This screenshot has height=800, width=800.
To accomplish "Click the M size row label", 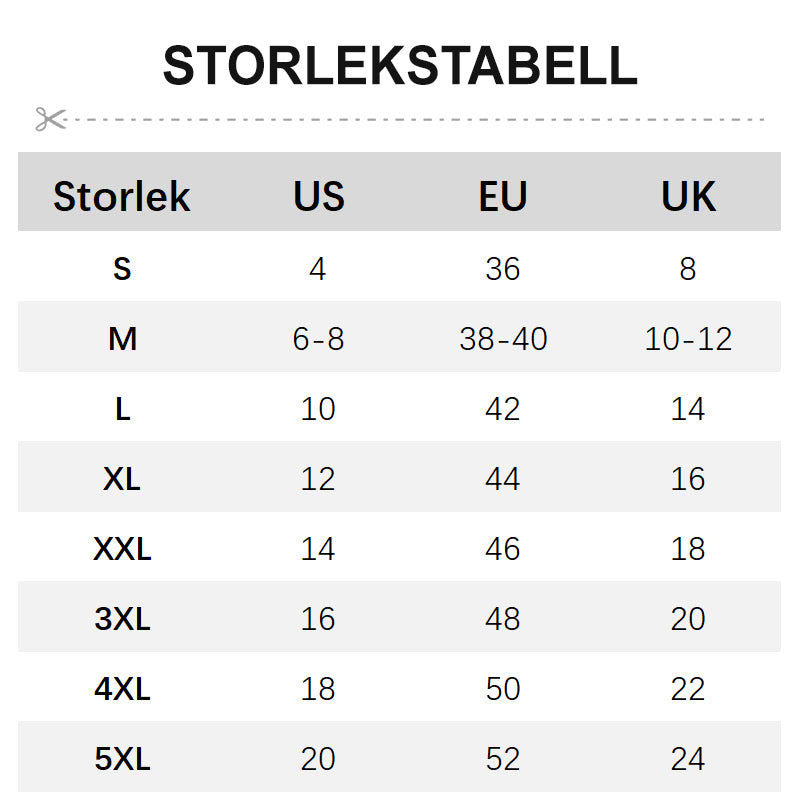I will click(x=122, y=339).
